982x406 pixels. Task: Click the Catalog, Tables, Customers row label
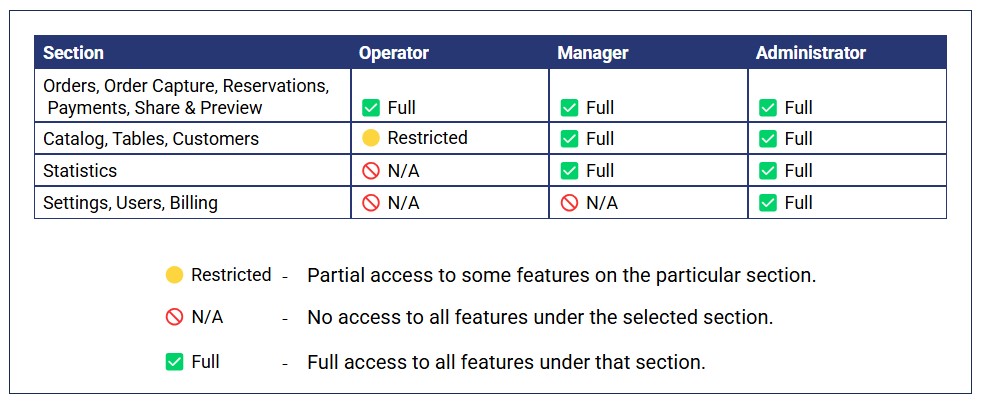151,139
